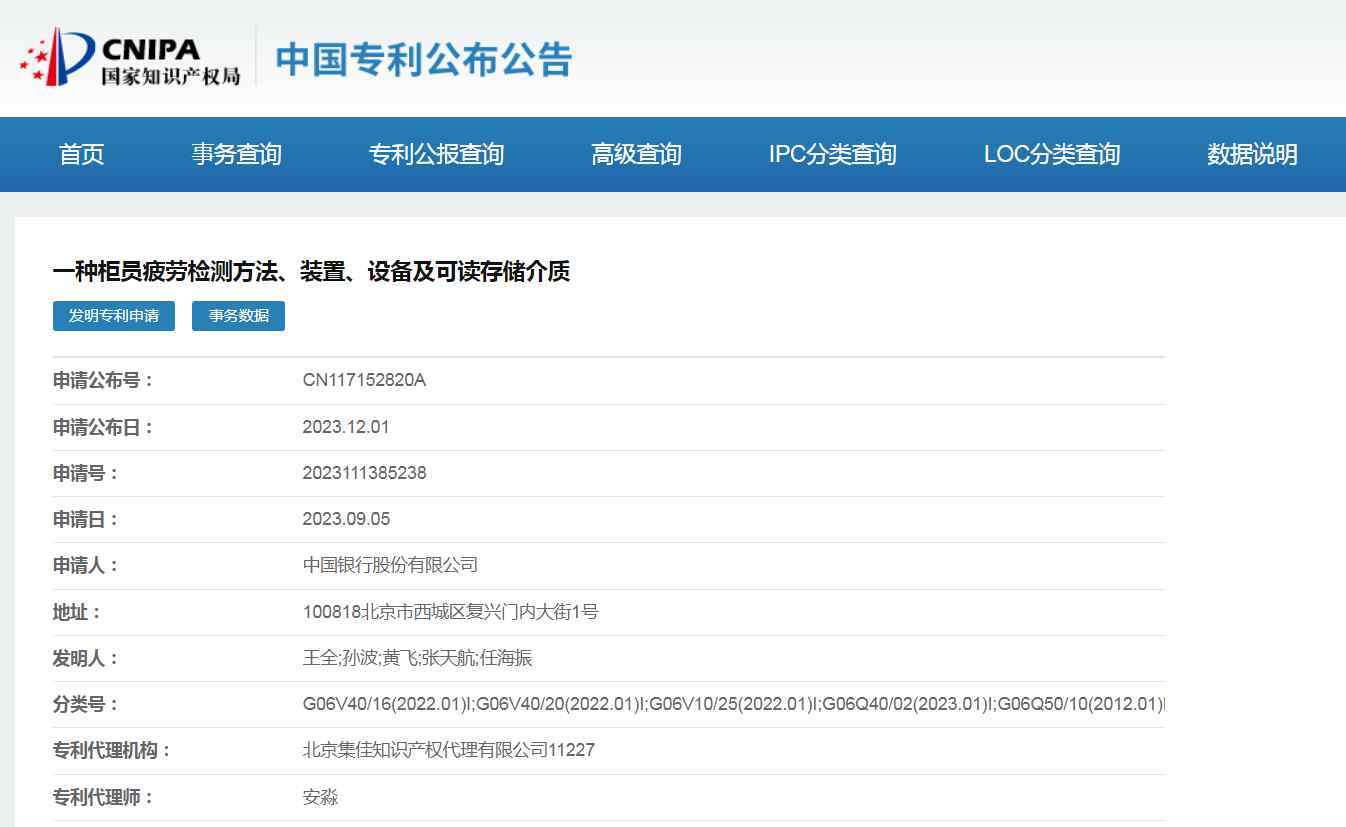Click the 事务数据 button
This screenshot has height=827, width=1346.
[x=238, y=316]
